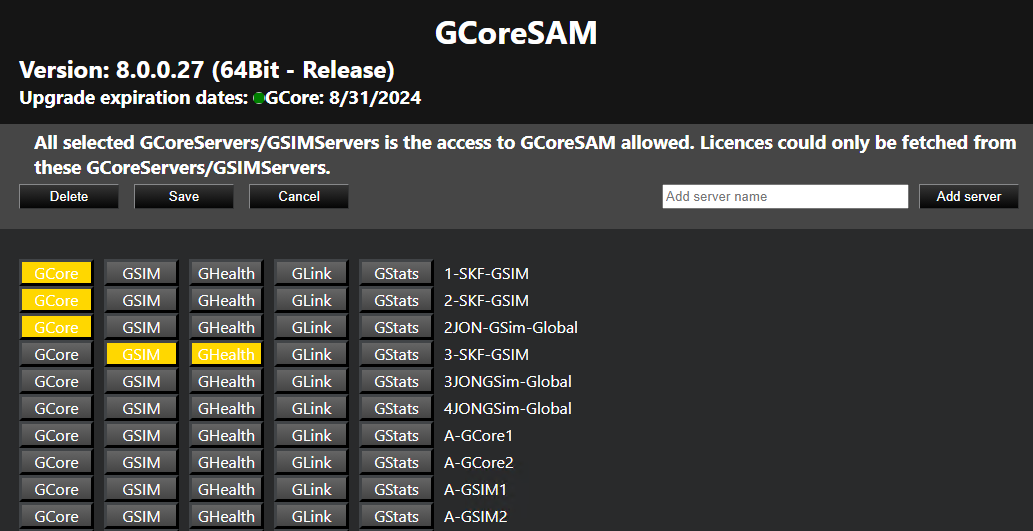Image resolution: width=1033 pixels, height=531 pixels.
Task: Enable GCore for A-GCore1
Action: (56, 435)
